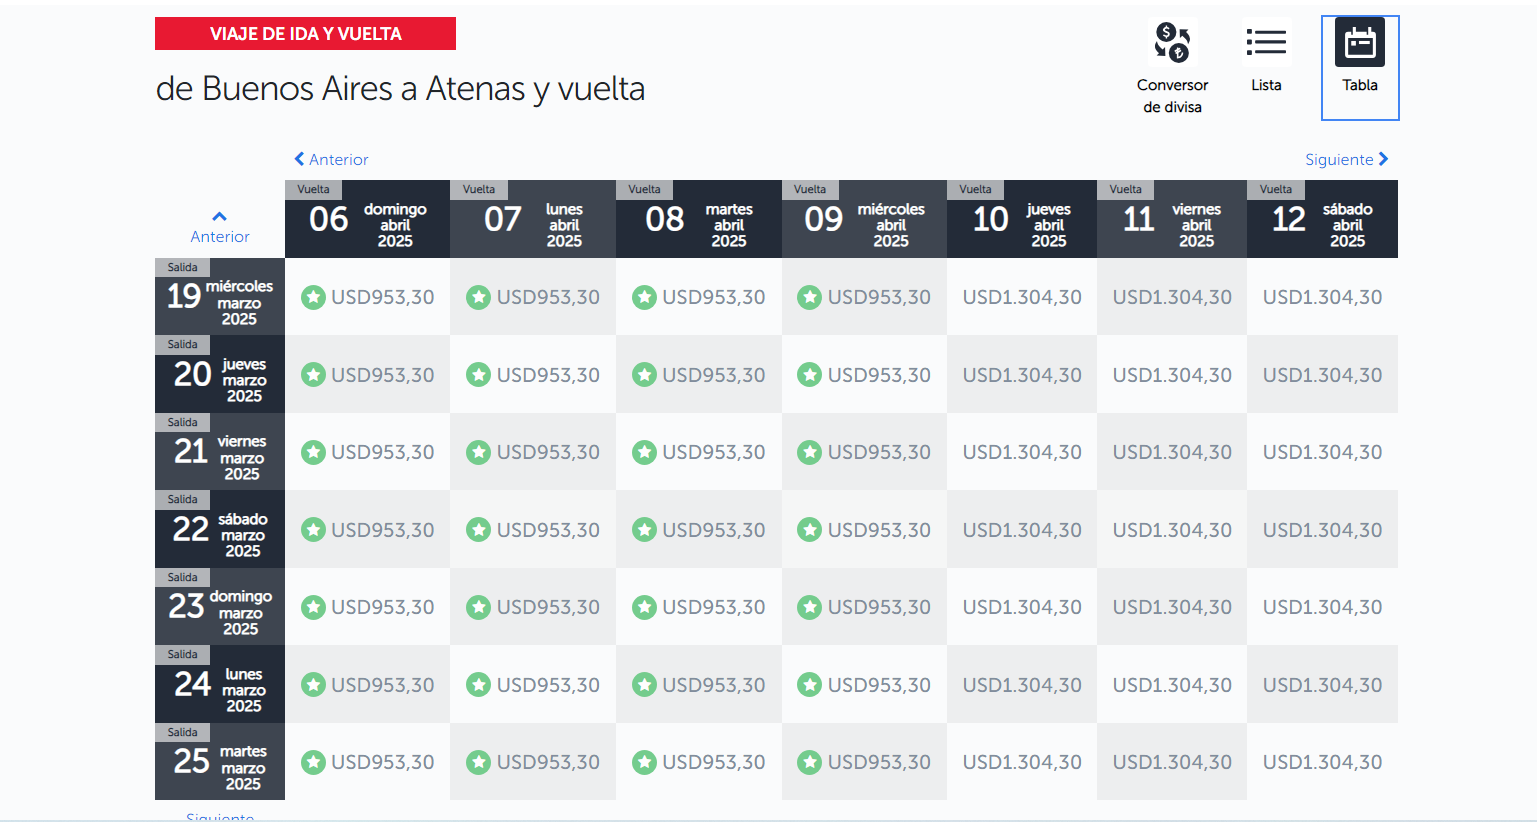
Task: Click the VIAJE DE IDA Y VUELTA banner
Action: (x=305, y=33)
